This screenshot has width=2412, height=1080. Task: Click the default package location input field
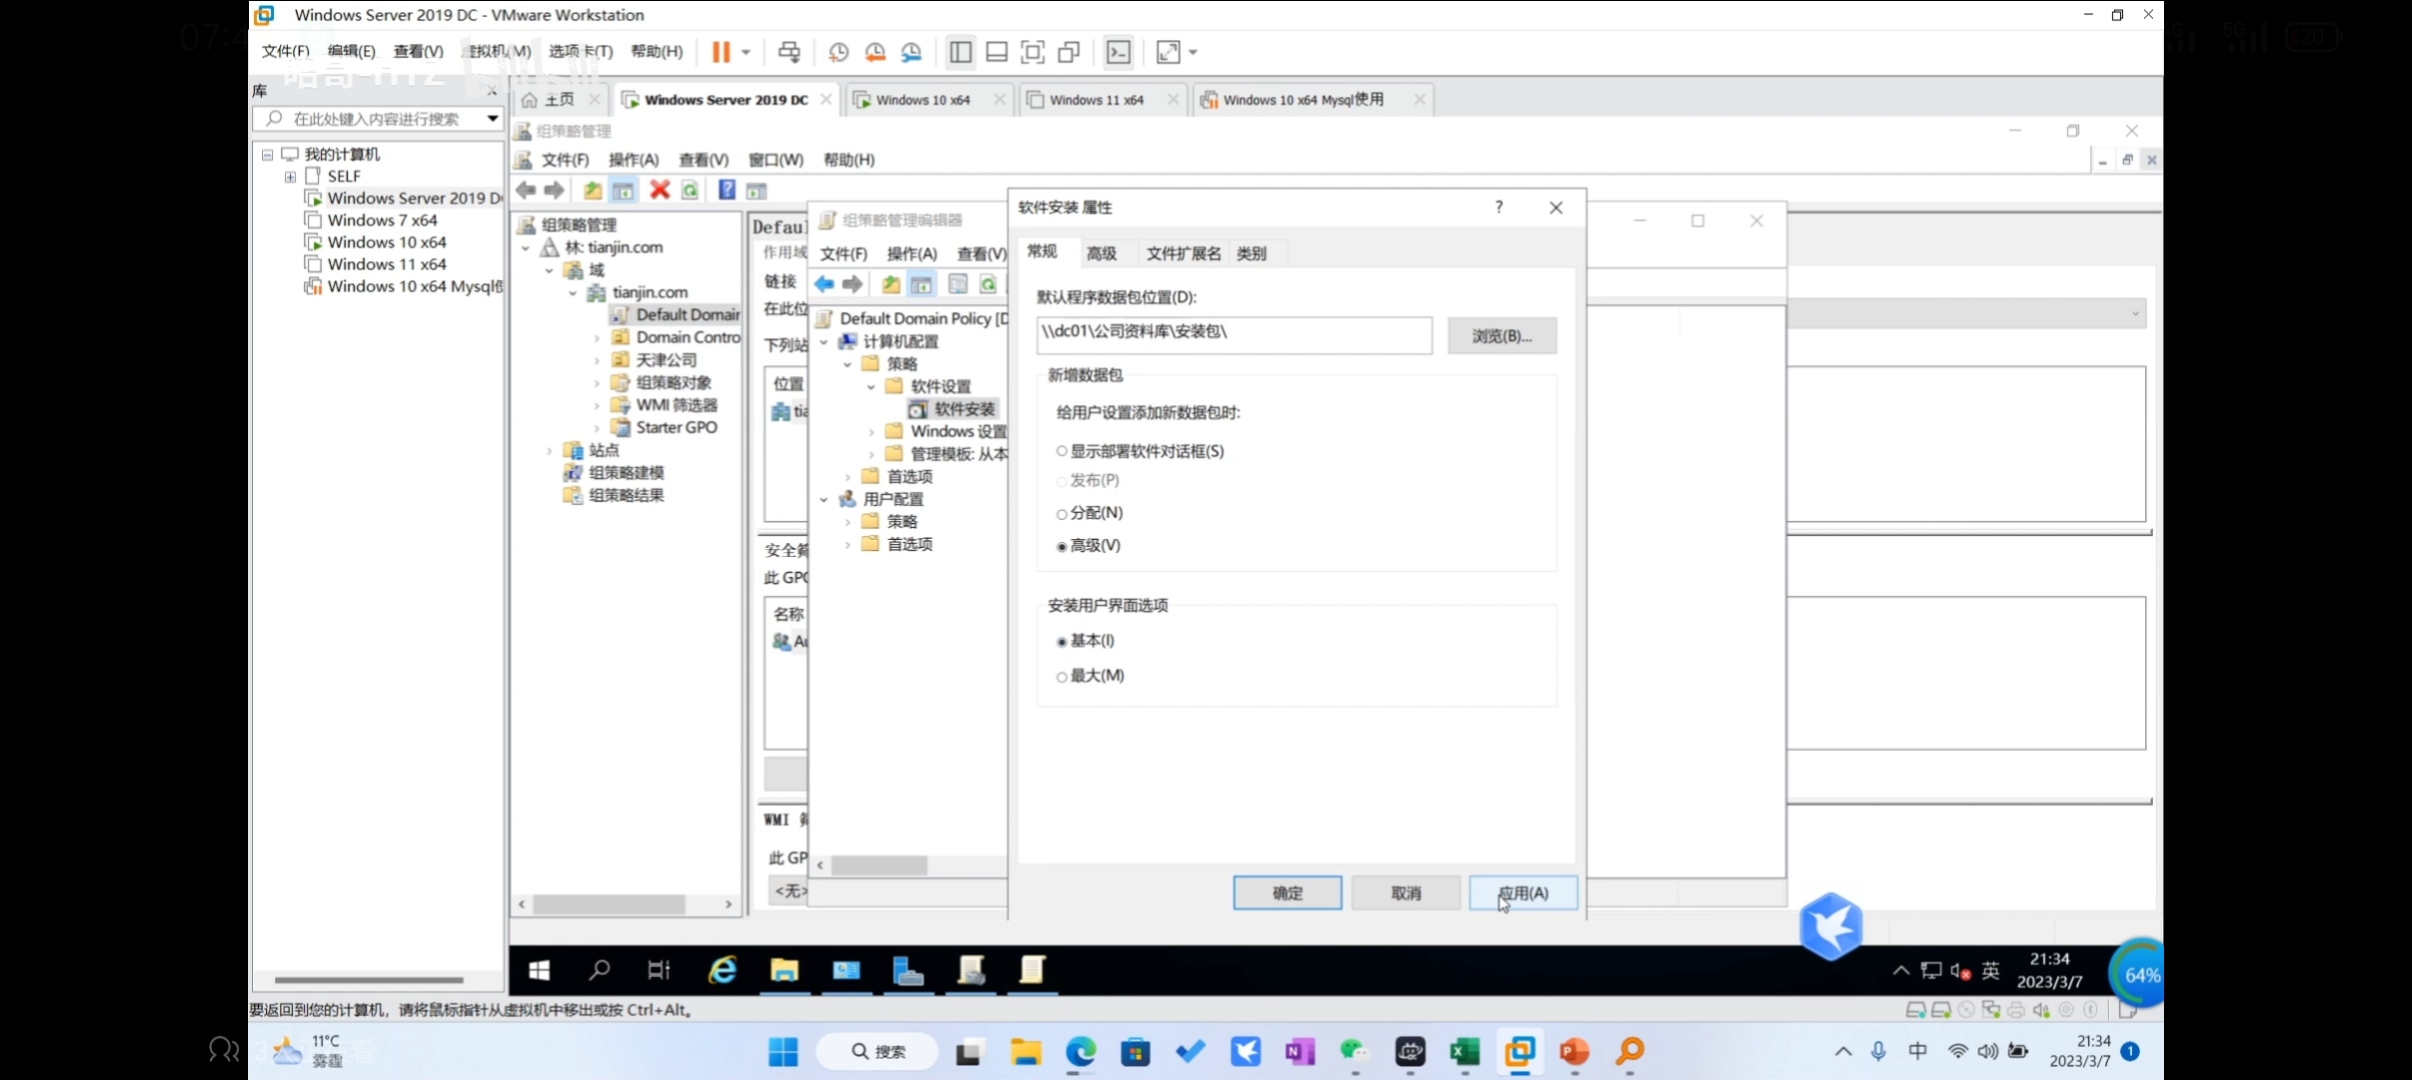1234,334
